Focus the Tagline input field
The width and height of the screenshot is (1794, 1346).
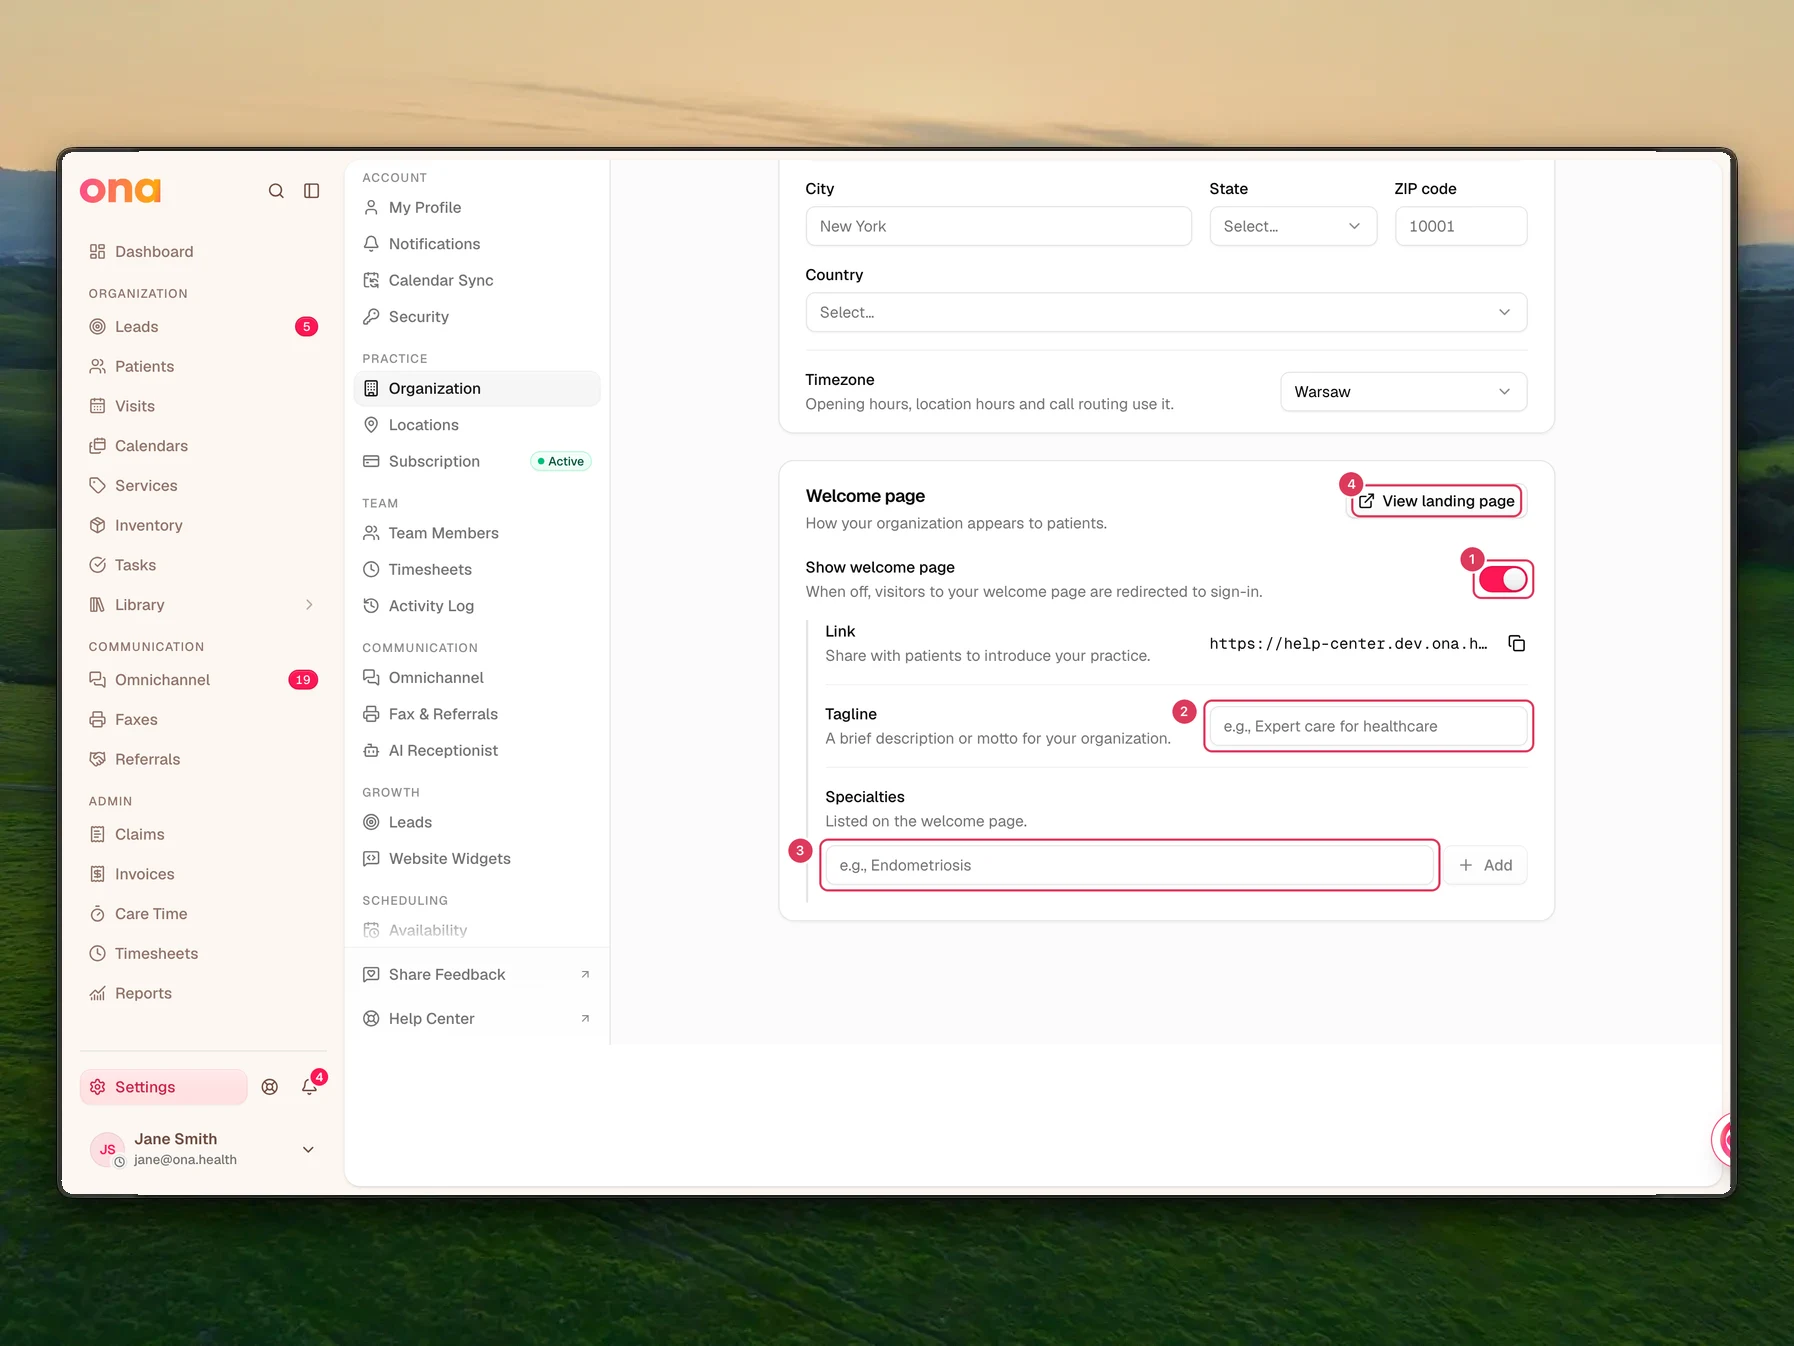pos(1368,727)
